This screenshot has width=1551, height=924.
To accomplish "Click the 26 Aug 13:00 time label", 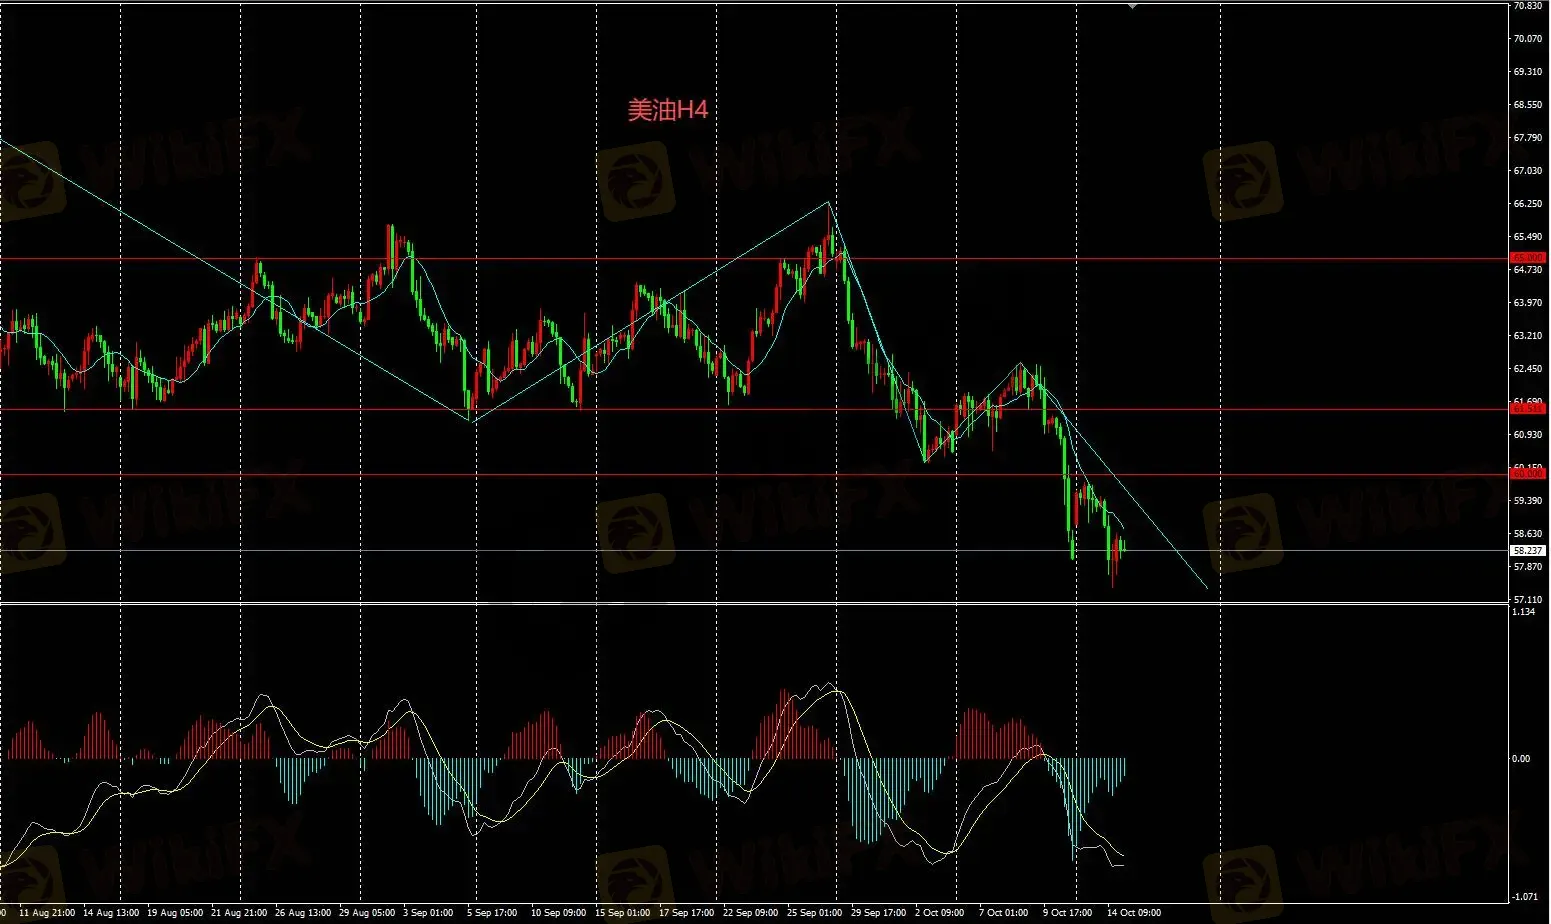I will tap(303, 913).
